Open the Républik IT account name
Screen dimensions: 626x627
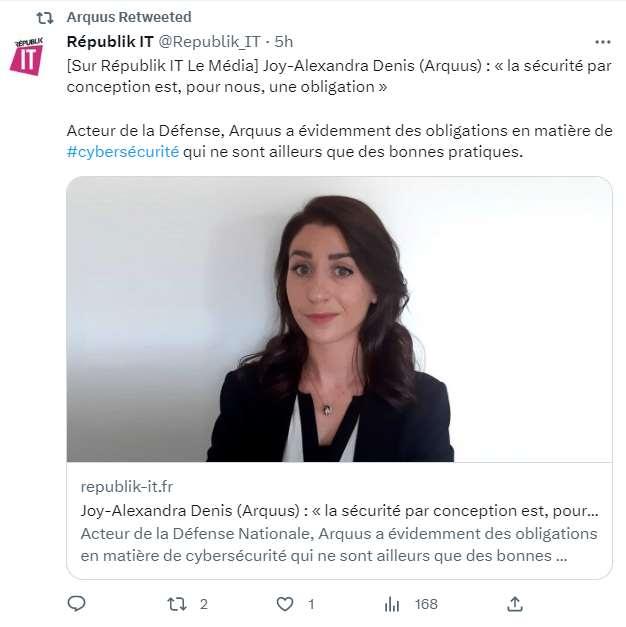110,42
